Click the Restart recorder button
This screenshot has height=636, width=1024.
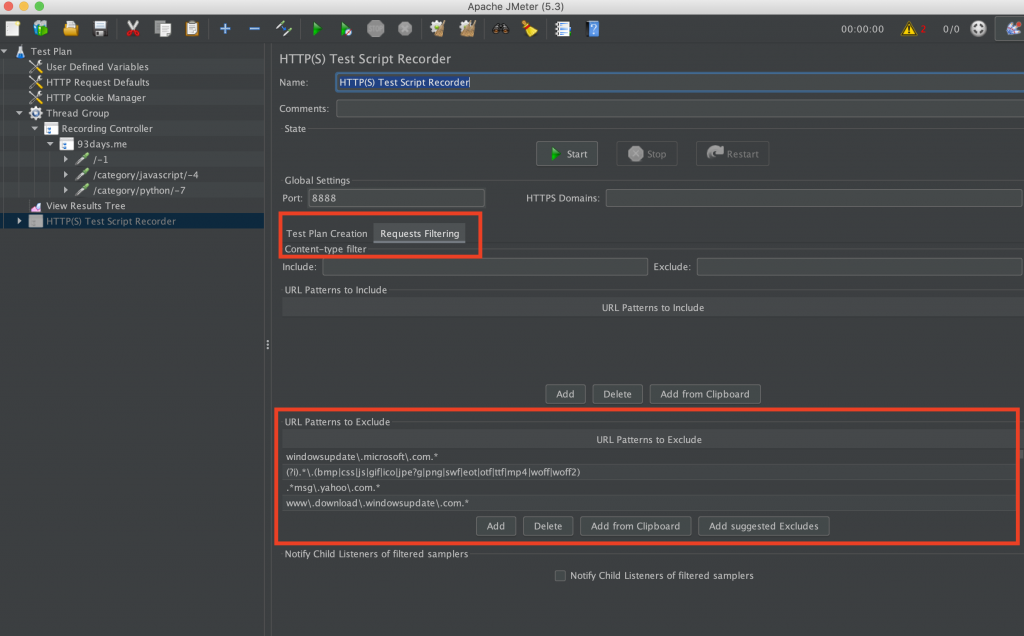pyautogui.click(x=732, y=153)
